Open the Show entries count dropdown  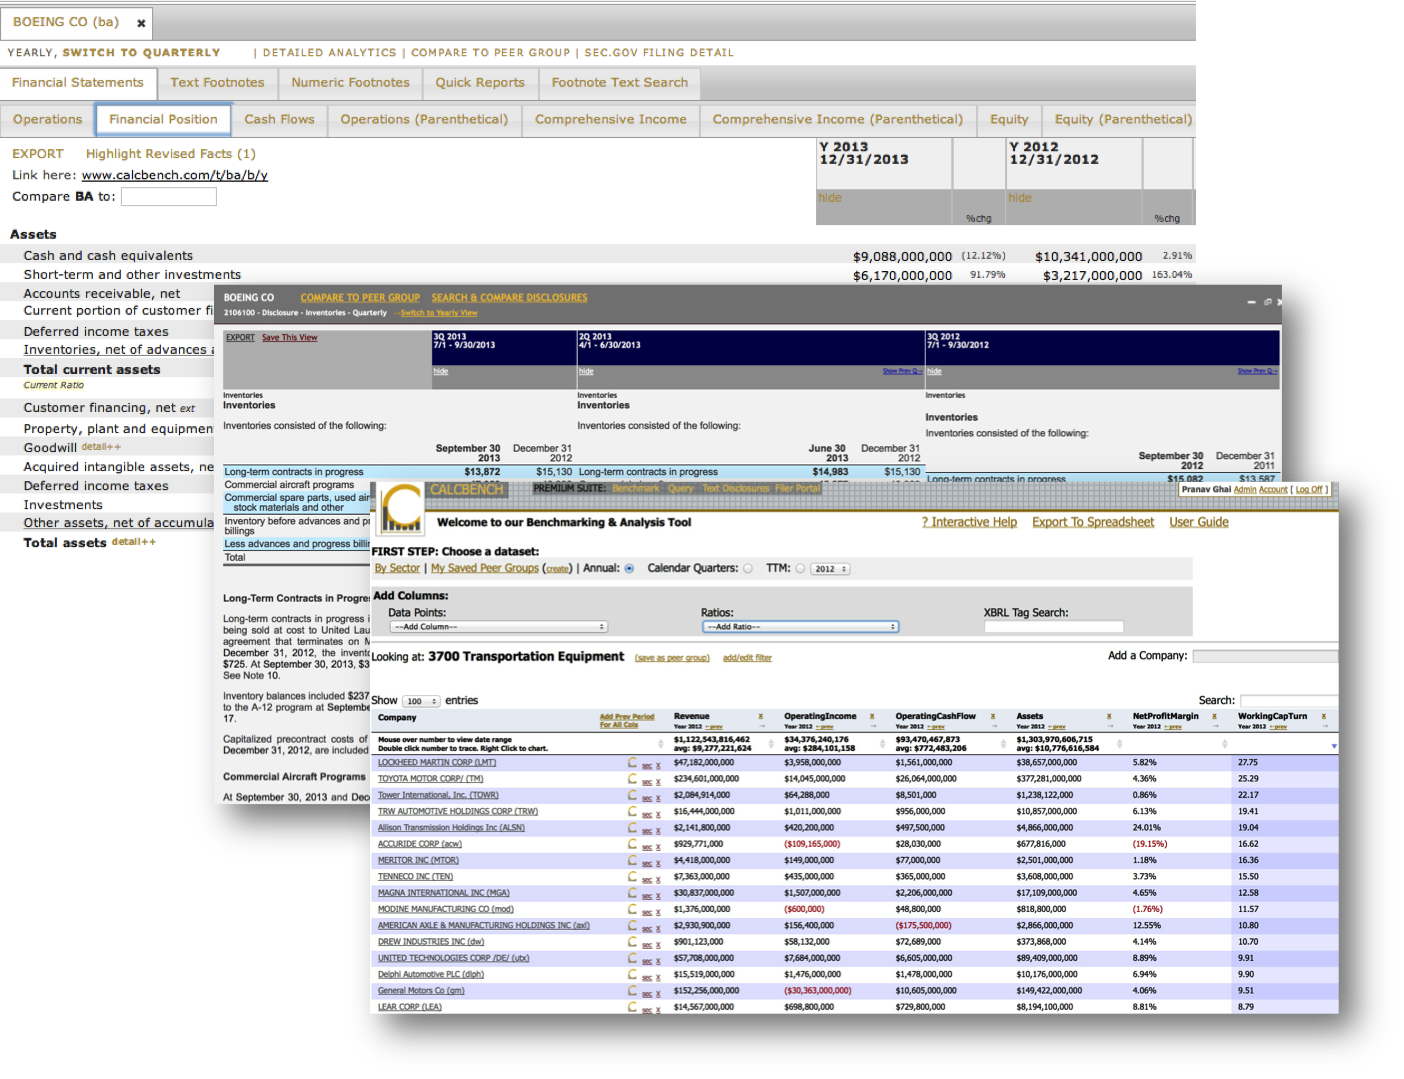[x=420, y=701]
